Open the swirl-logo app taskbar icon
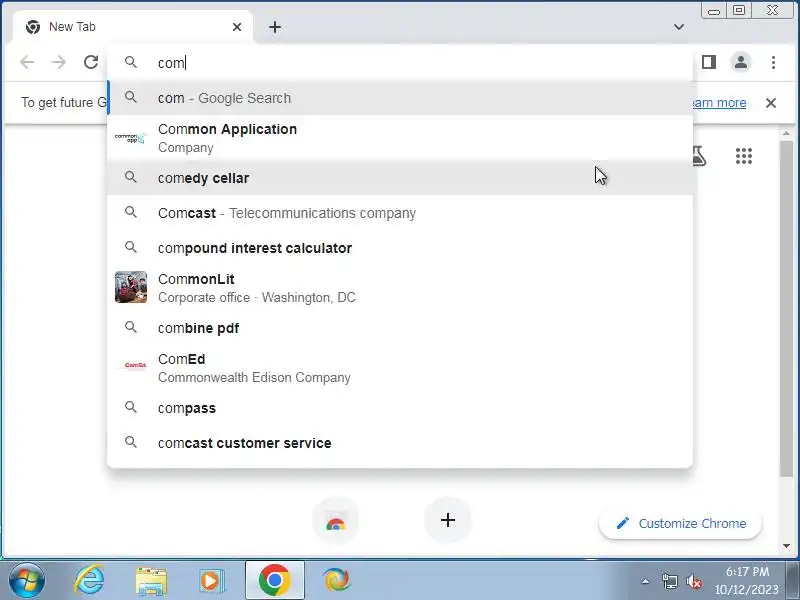The width and height of the screenshot is (800, 600). point(336,580)
